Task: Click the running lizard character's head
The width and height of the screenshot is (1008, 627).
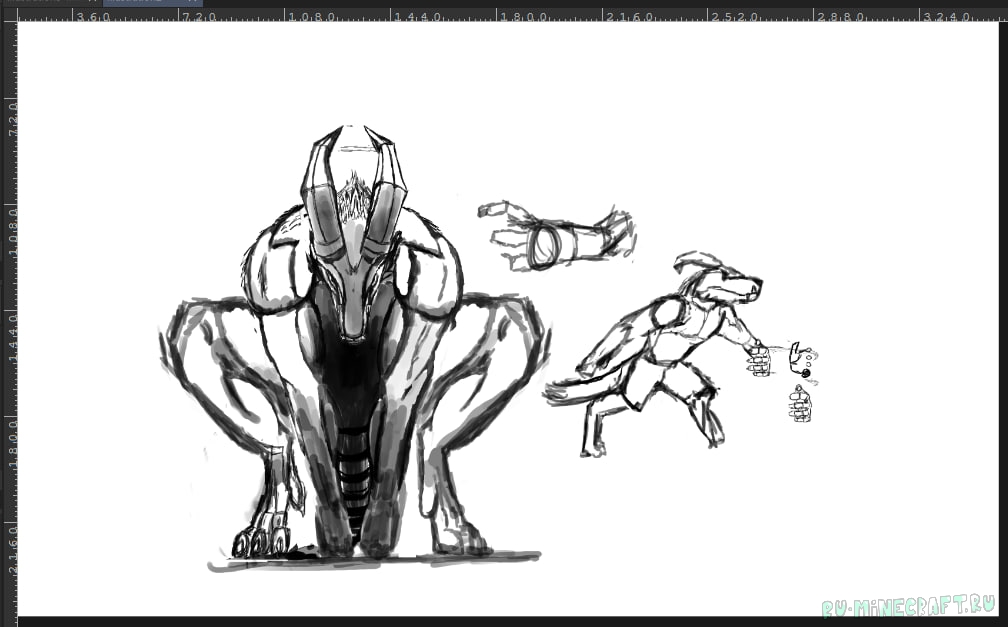Action: [x=725, y=278]
